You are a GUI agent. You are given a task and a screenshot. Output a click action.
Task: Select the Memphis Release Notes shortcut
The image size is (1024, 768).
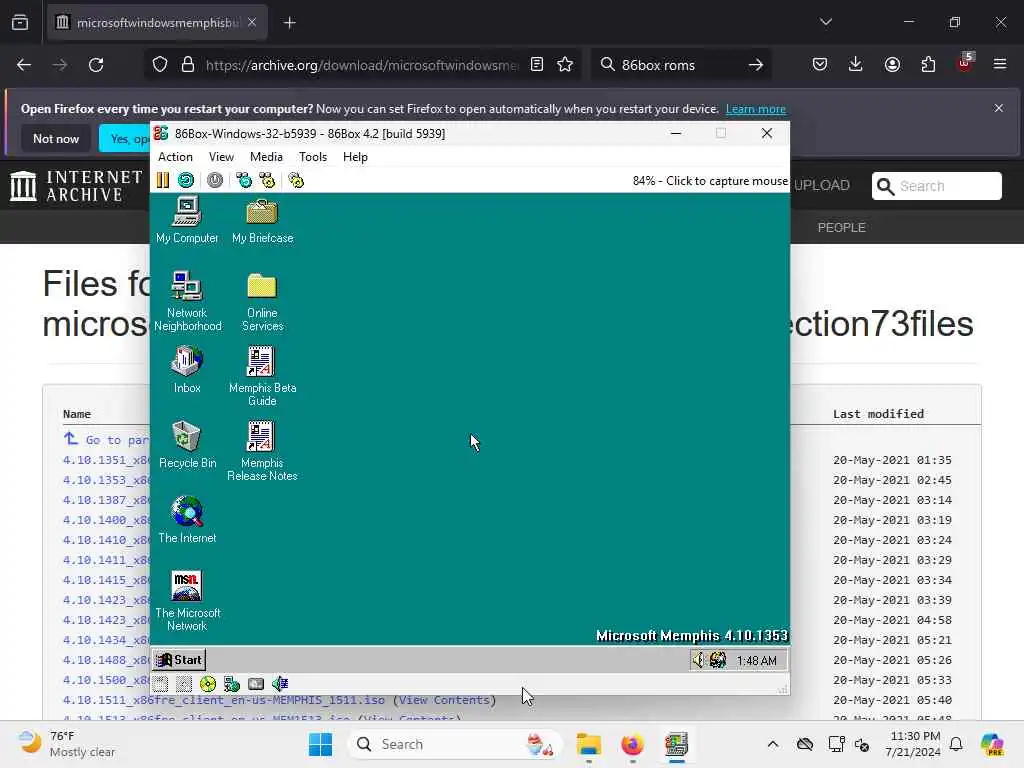[x=263, y=451]
